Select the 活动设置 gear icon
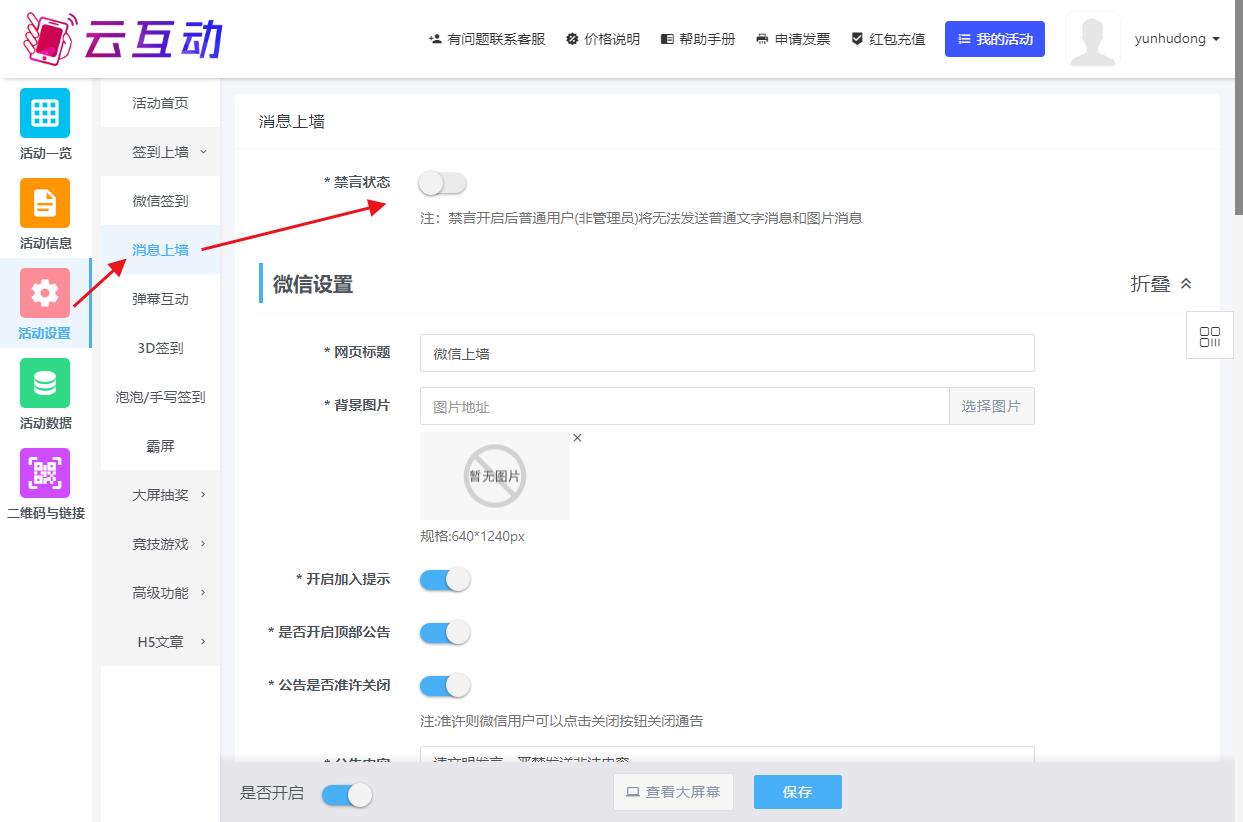 (x=45, y=293)
